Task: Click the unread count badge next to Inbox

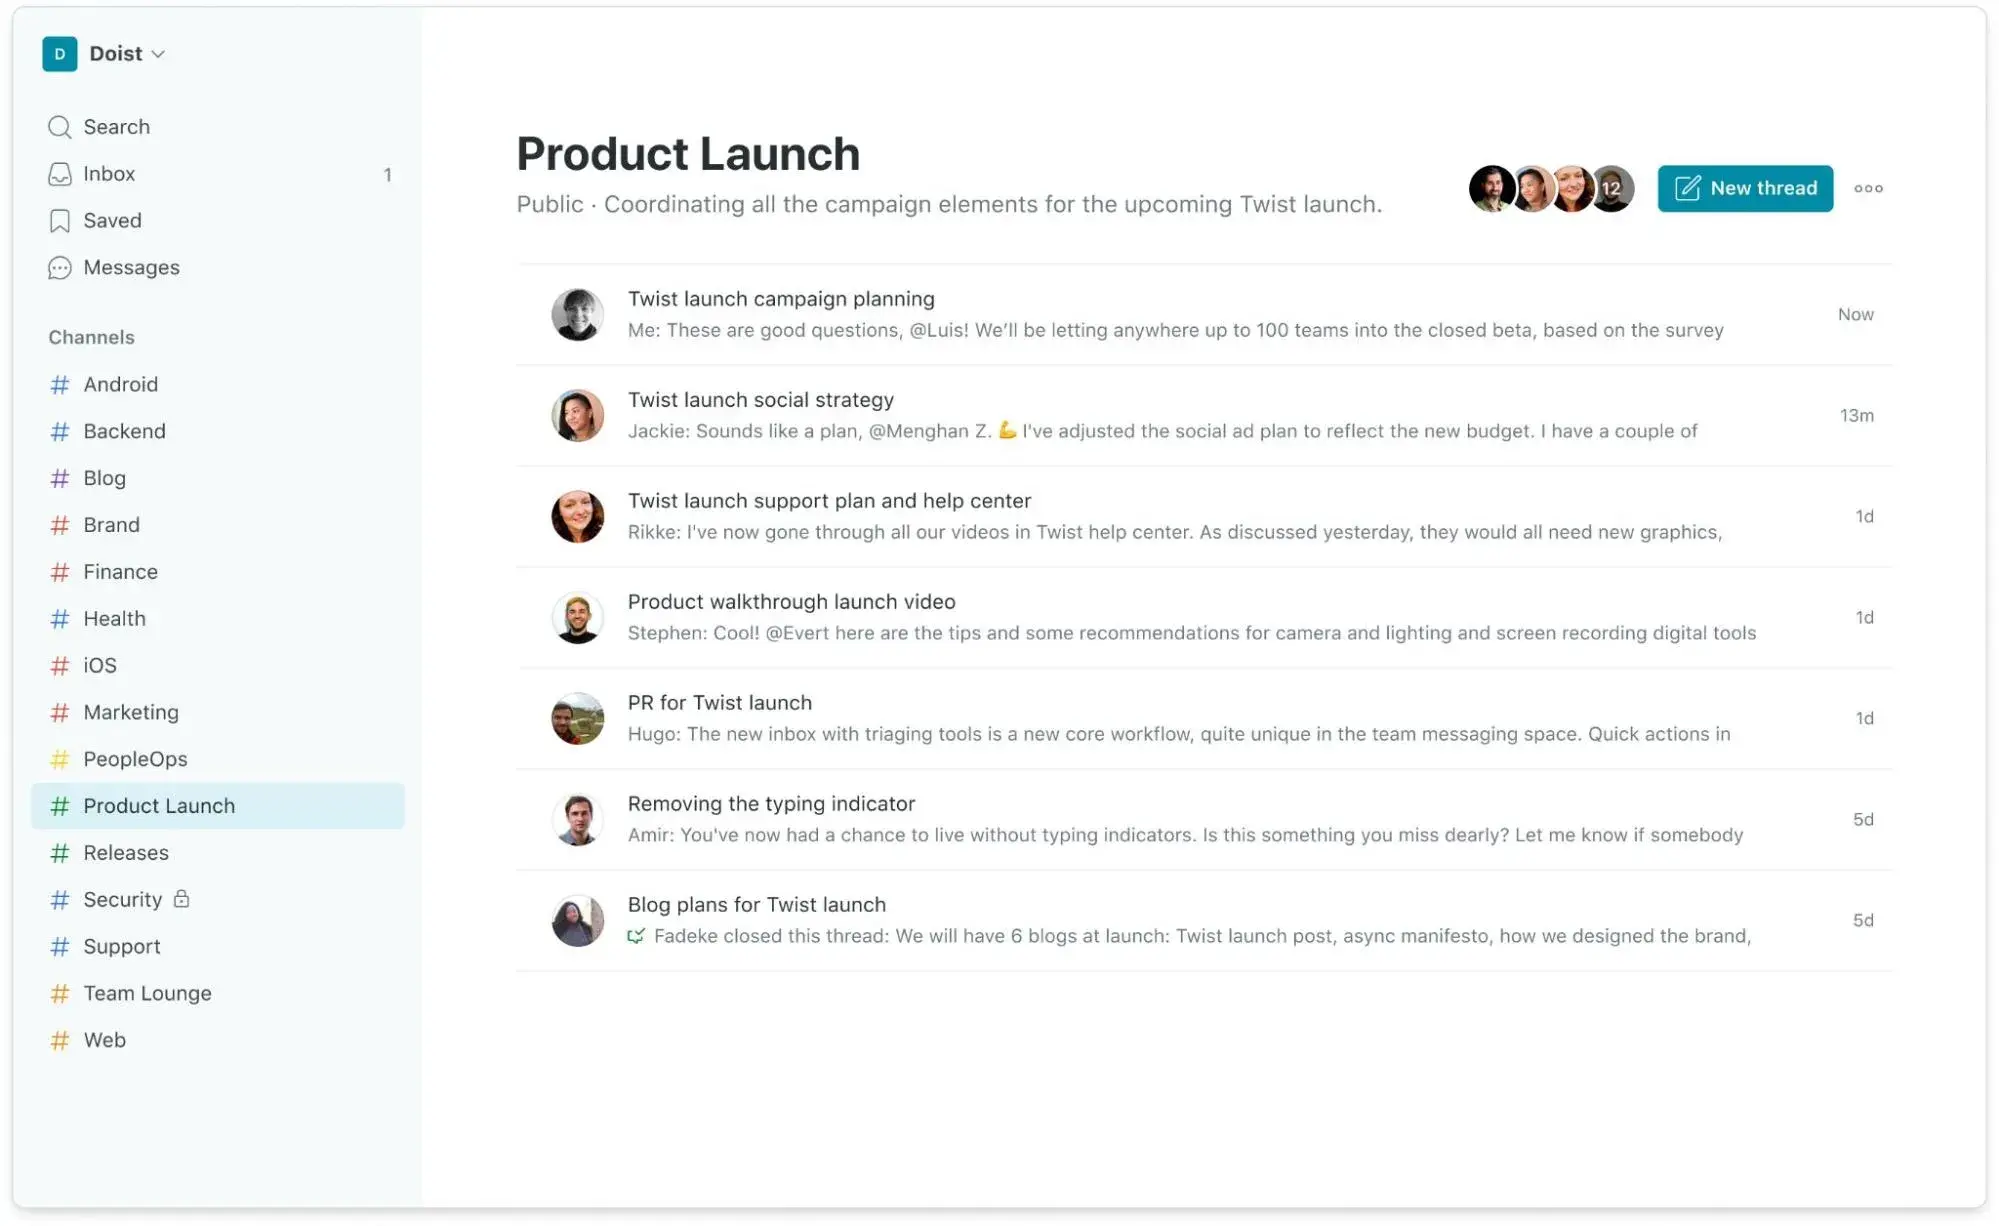Action: tap(388, 173)
